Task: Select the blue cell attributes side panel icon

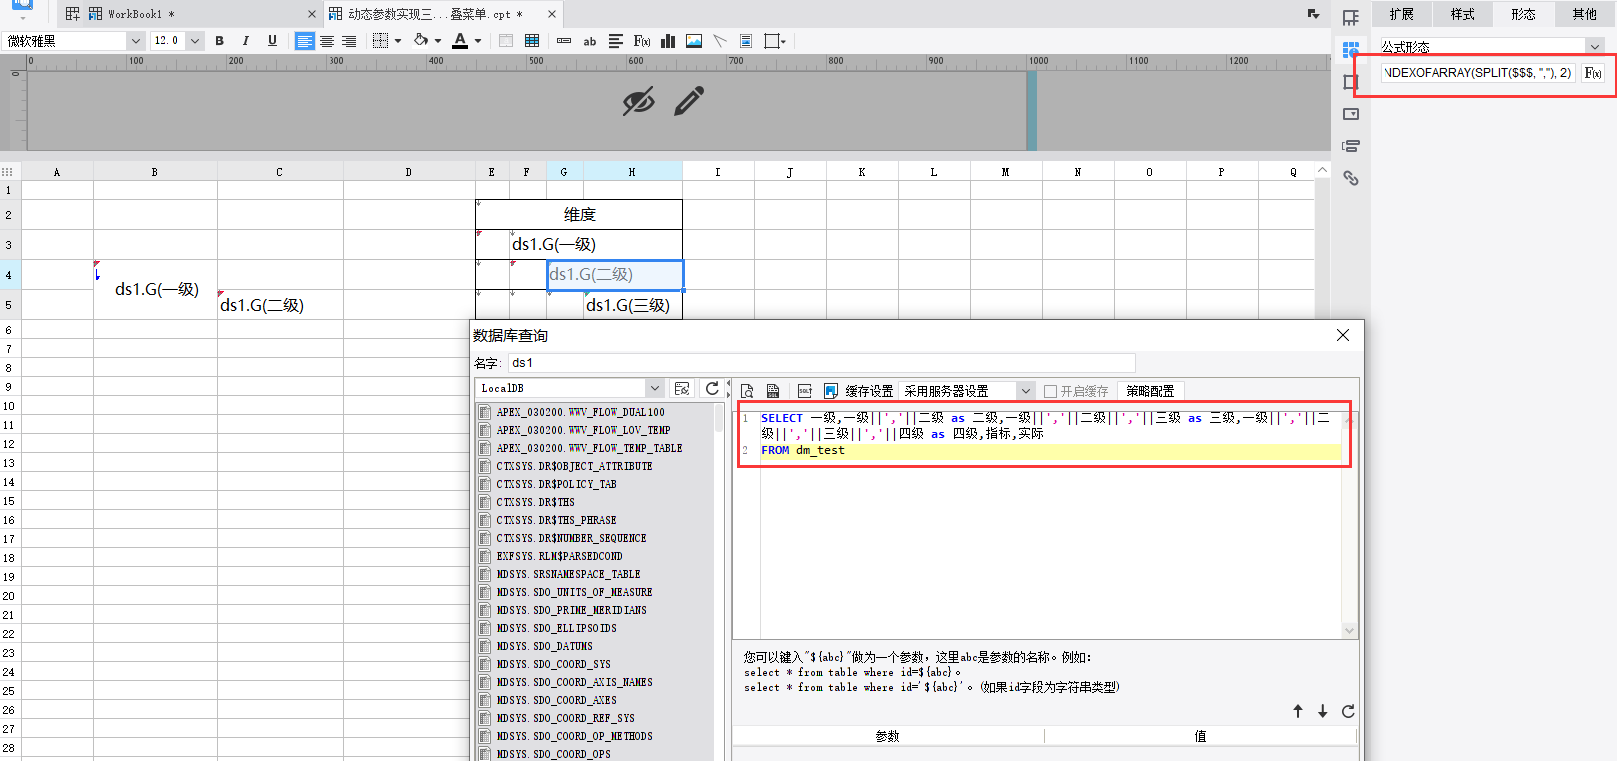Action: (x=1351, y=50)
